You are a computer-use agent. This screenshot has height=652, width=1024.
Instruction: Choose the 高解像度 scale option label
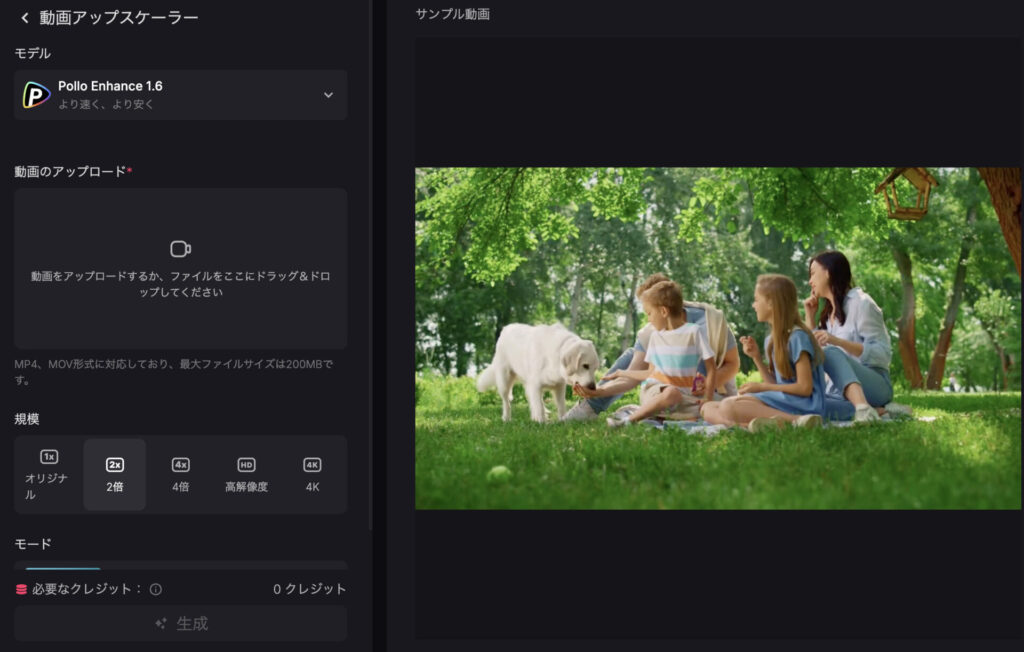(246, 487)
